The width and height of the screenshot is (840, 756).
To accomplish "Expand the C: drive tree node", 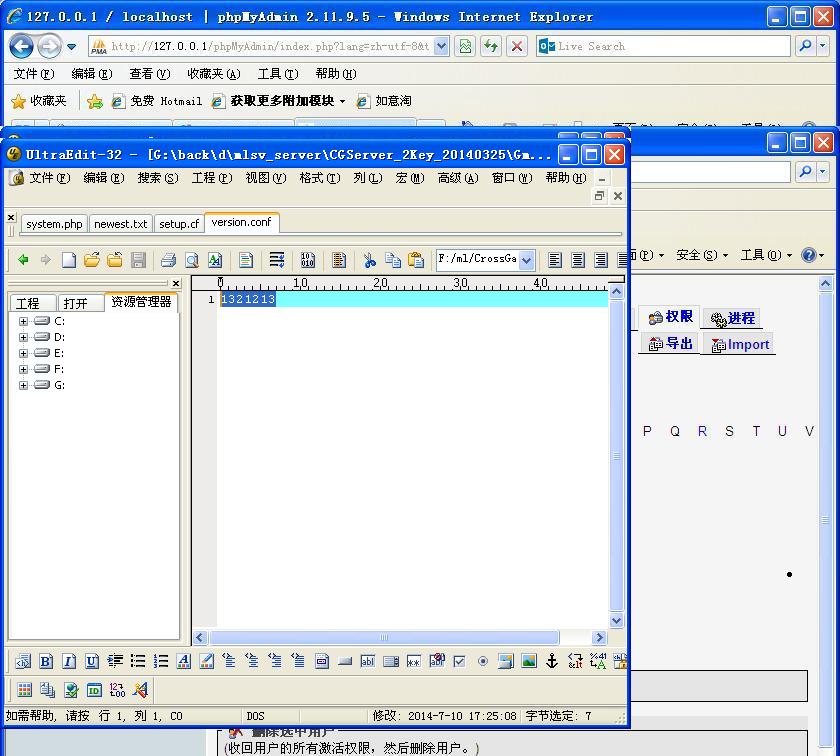I will (x=23, y=321).
